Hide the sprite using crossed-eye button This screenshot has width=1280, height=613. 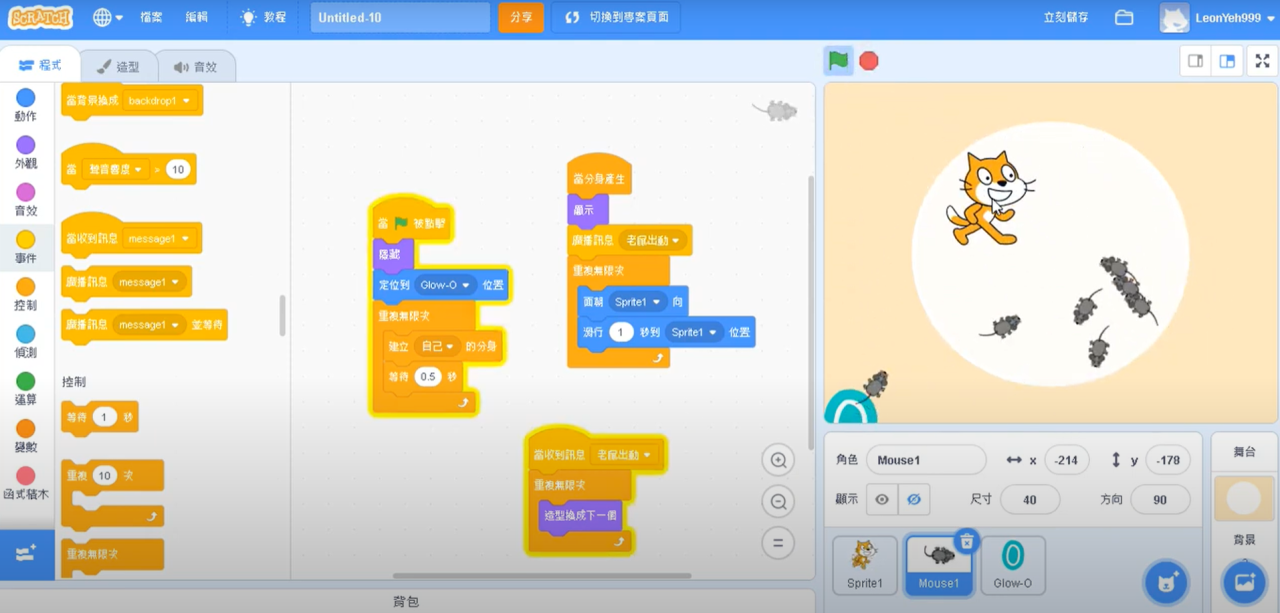(913, 499)
